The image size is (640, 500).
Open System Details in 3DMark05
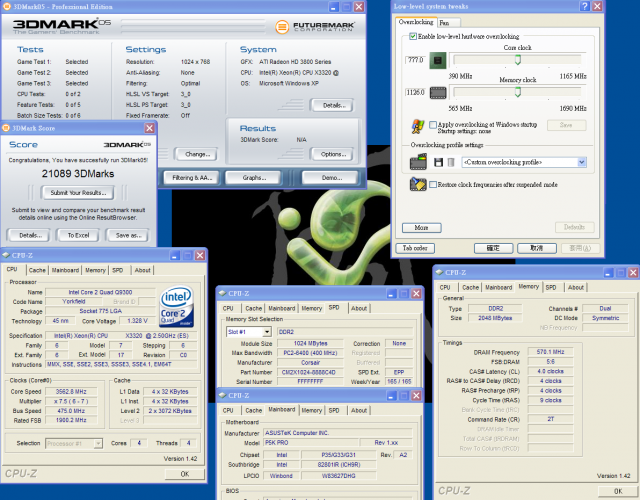[x=333, y=105]
